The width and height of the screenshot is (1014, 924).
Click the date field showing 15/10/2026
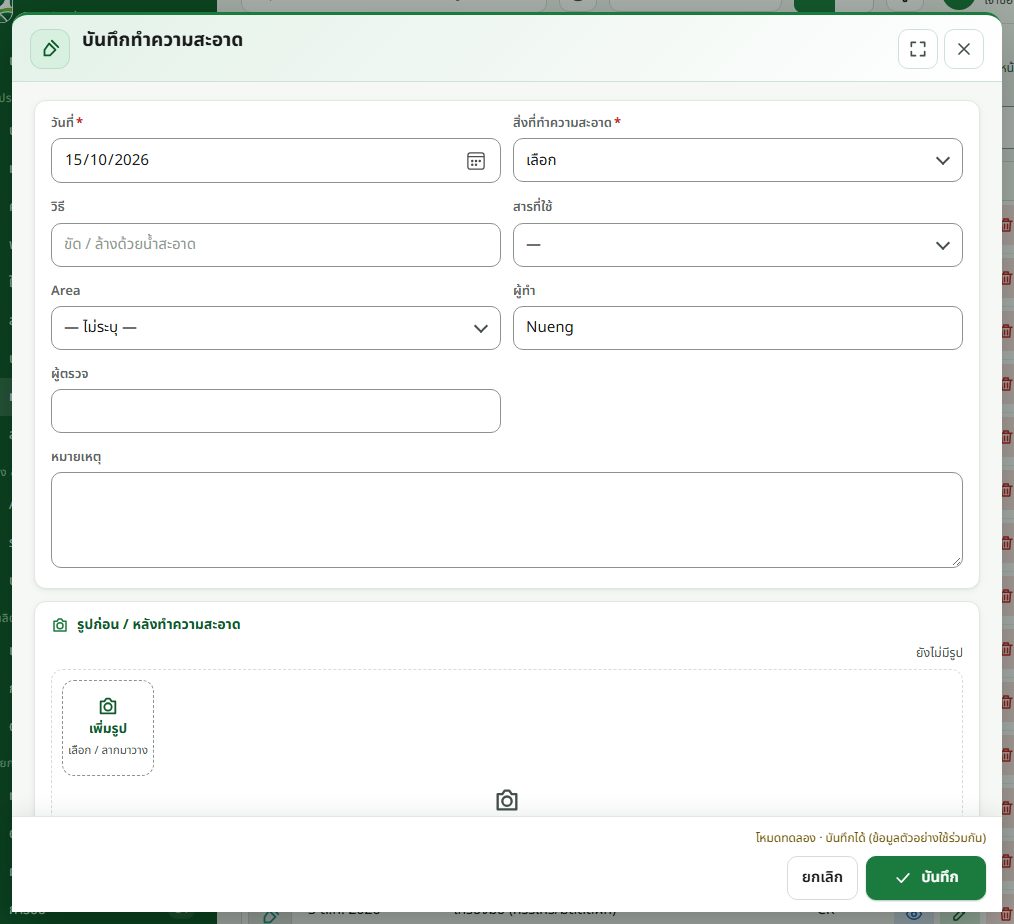coord(275,160)
